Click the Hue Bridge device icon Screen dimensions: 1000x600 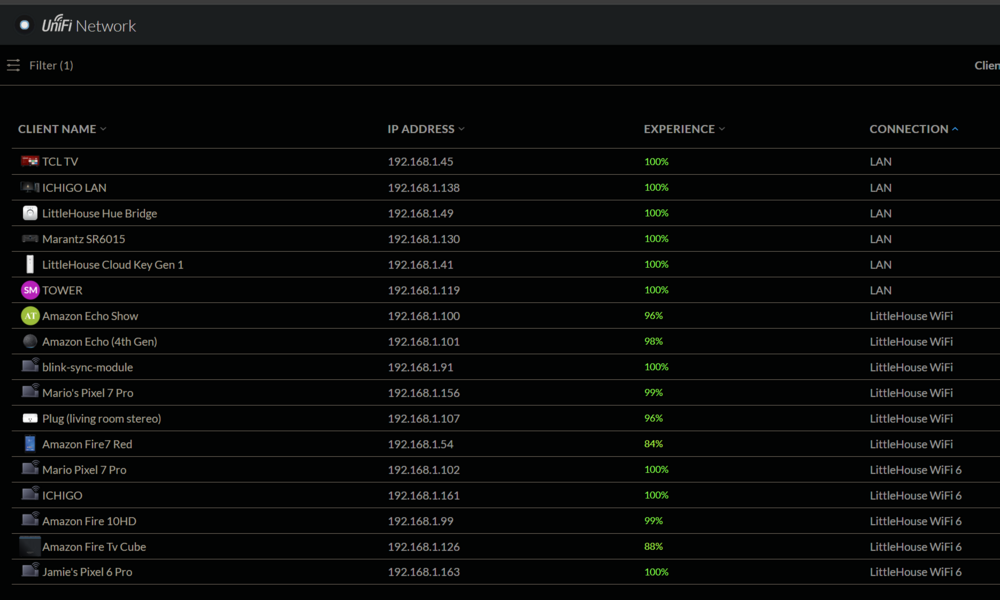point(30,213)
